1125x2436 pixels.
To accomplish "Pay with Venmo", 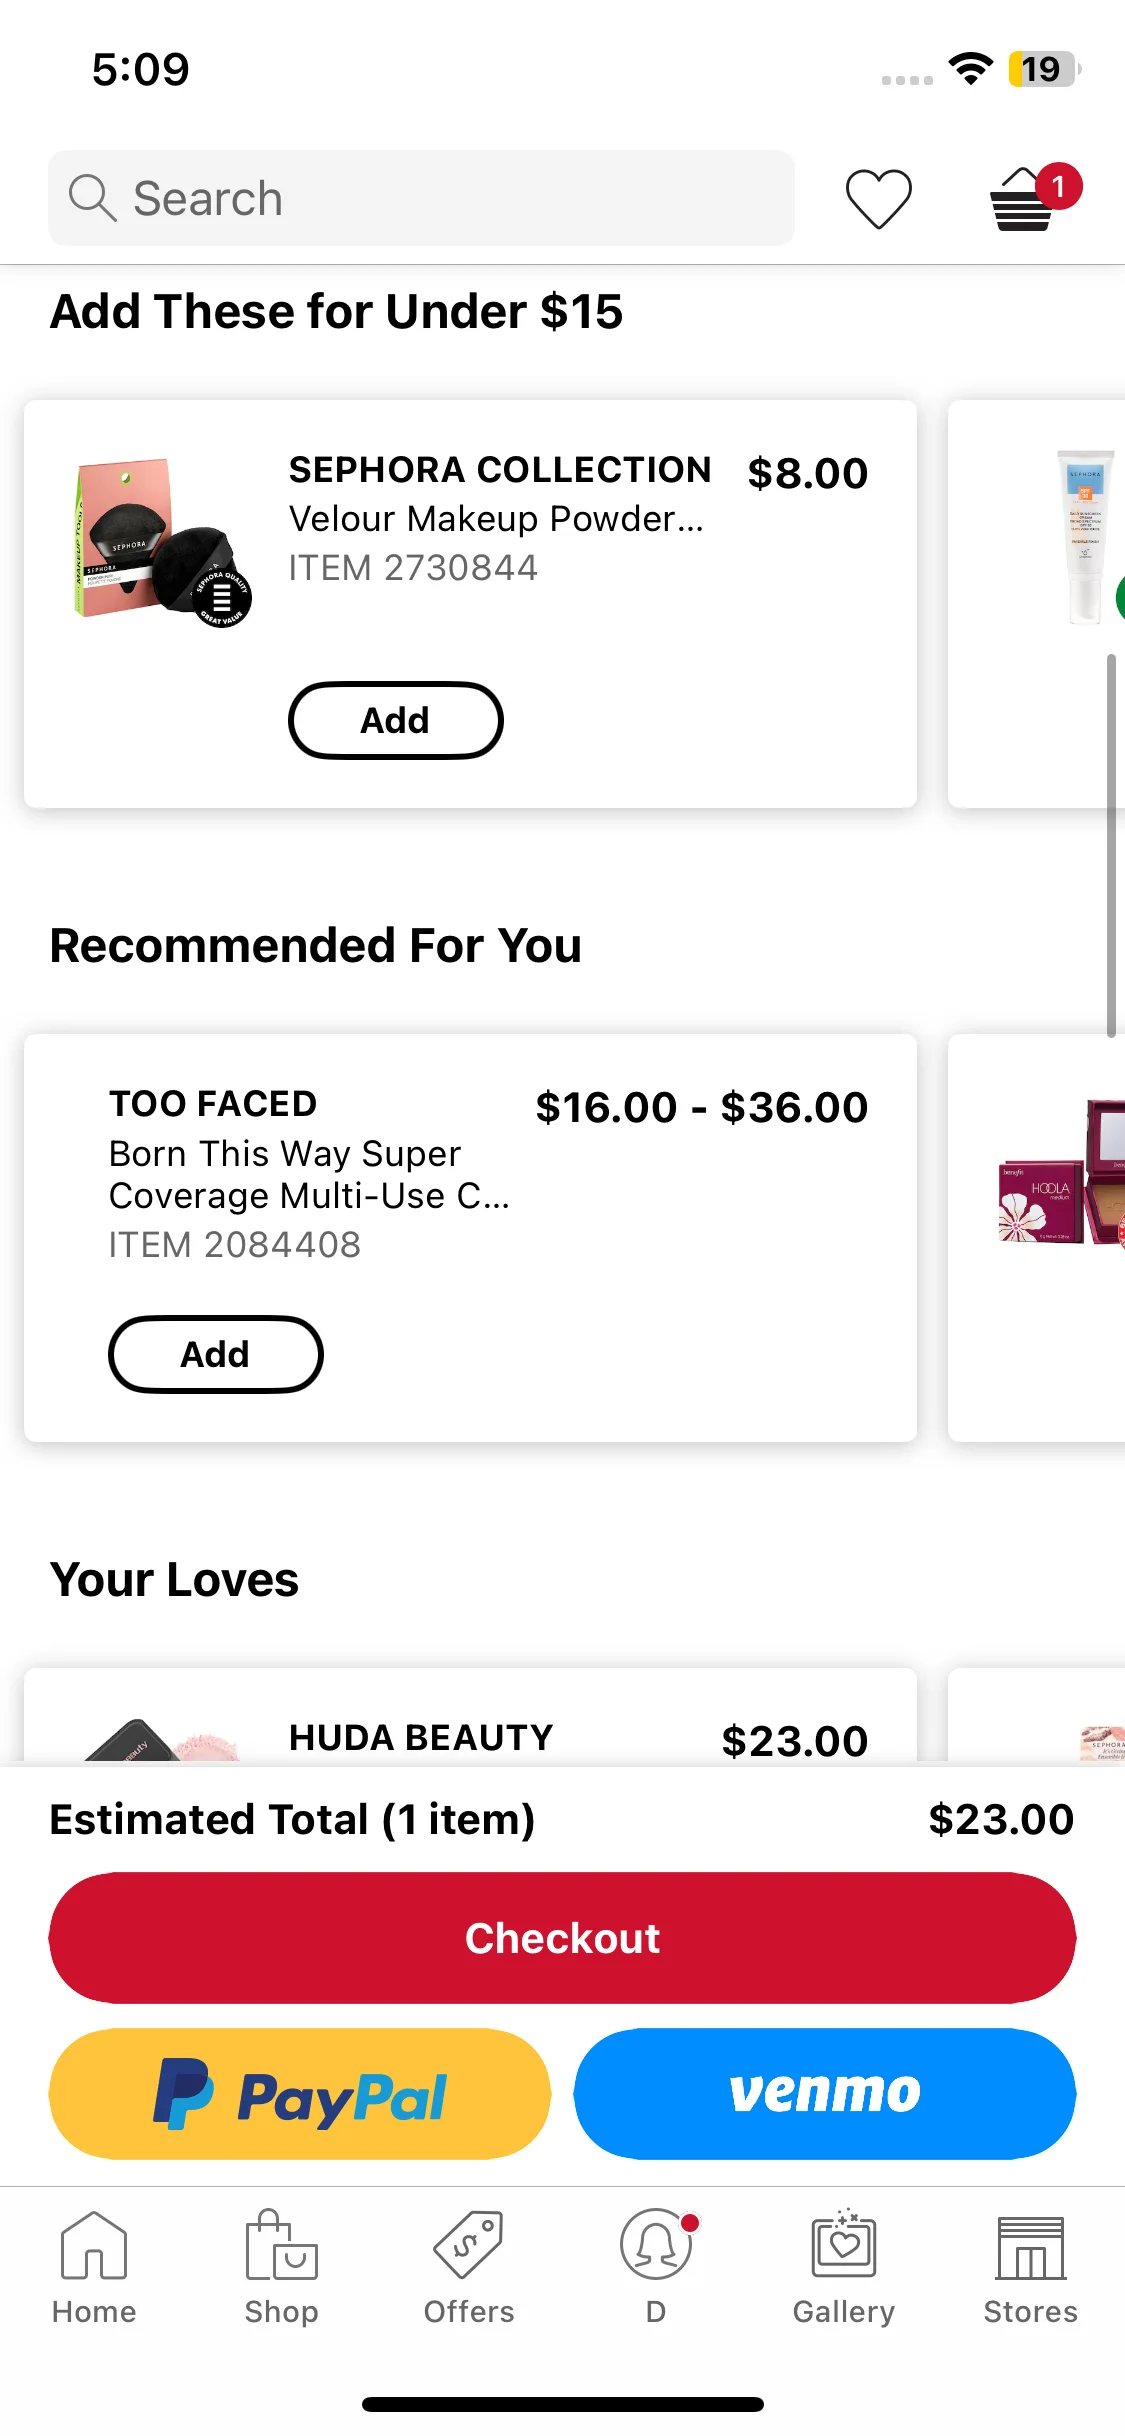I will click(825, 2094).
